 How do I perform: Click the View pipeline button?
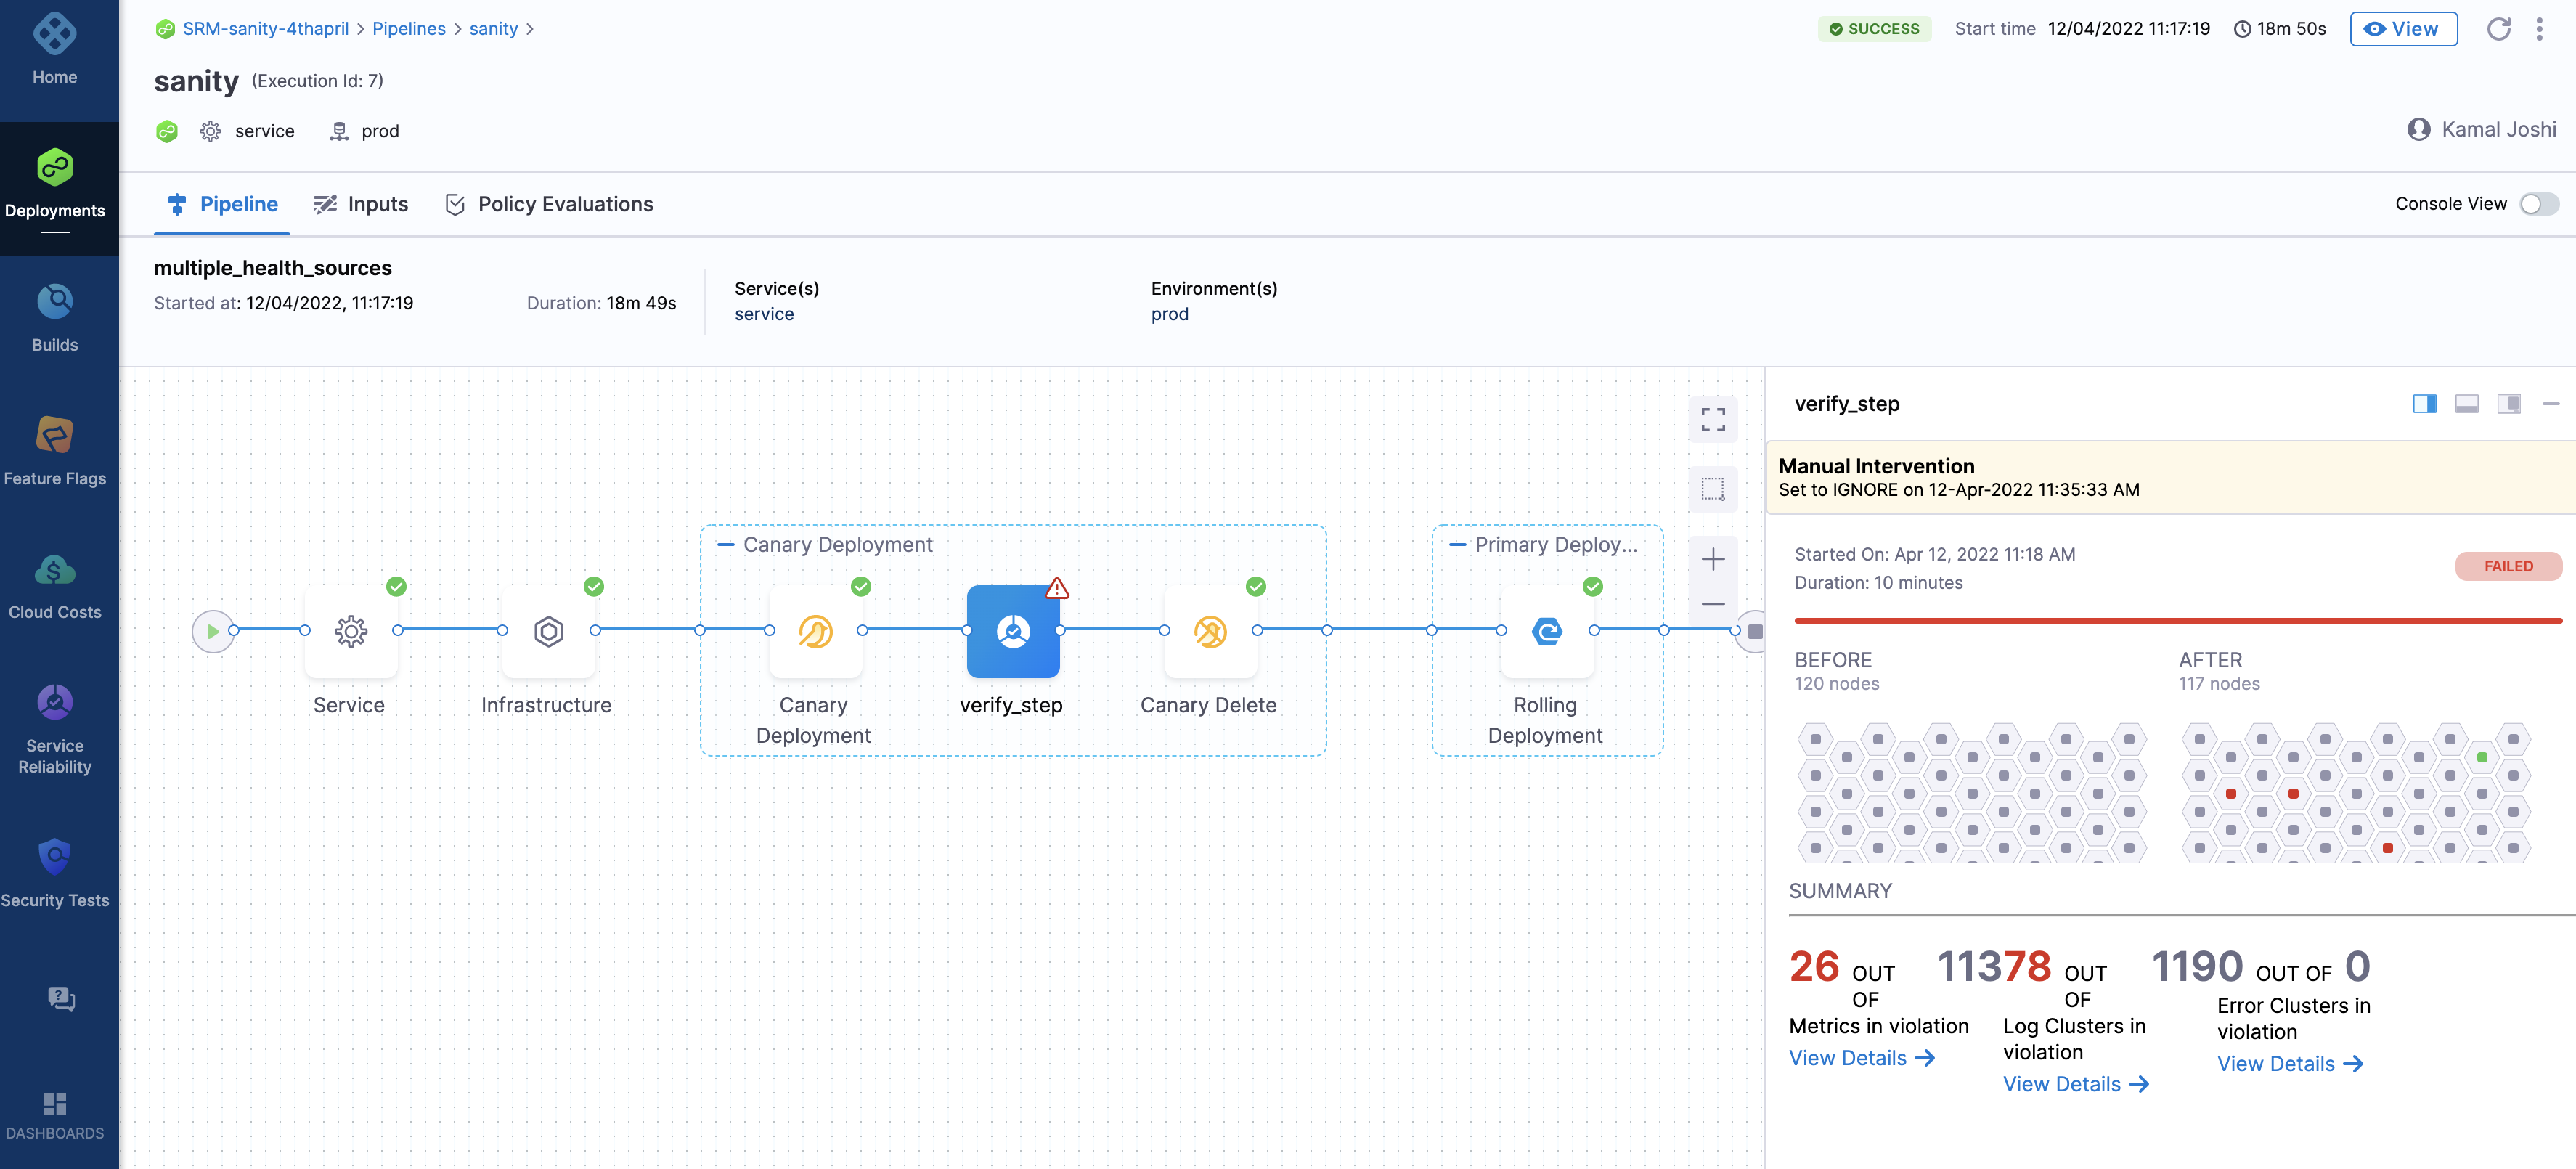pyautogui.click(x=2402, y=29)
